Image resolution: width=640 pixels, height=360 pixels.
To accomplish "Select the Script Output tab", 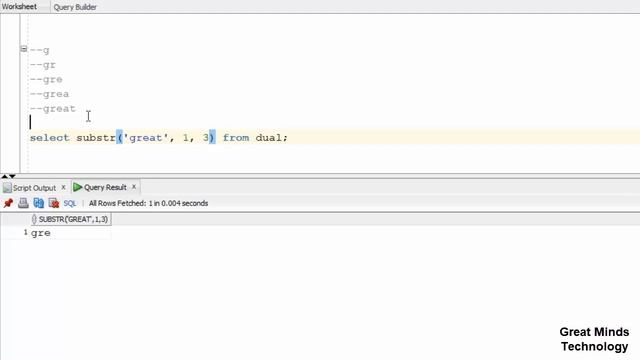I will pos(34,188).
